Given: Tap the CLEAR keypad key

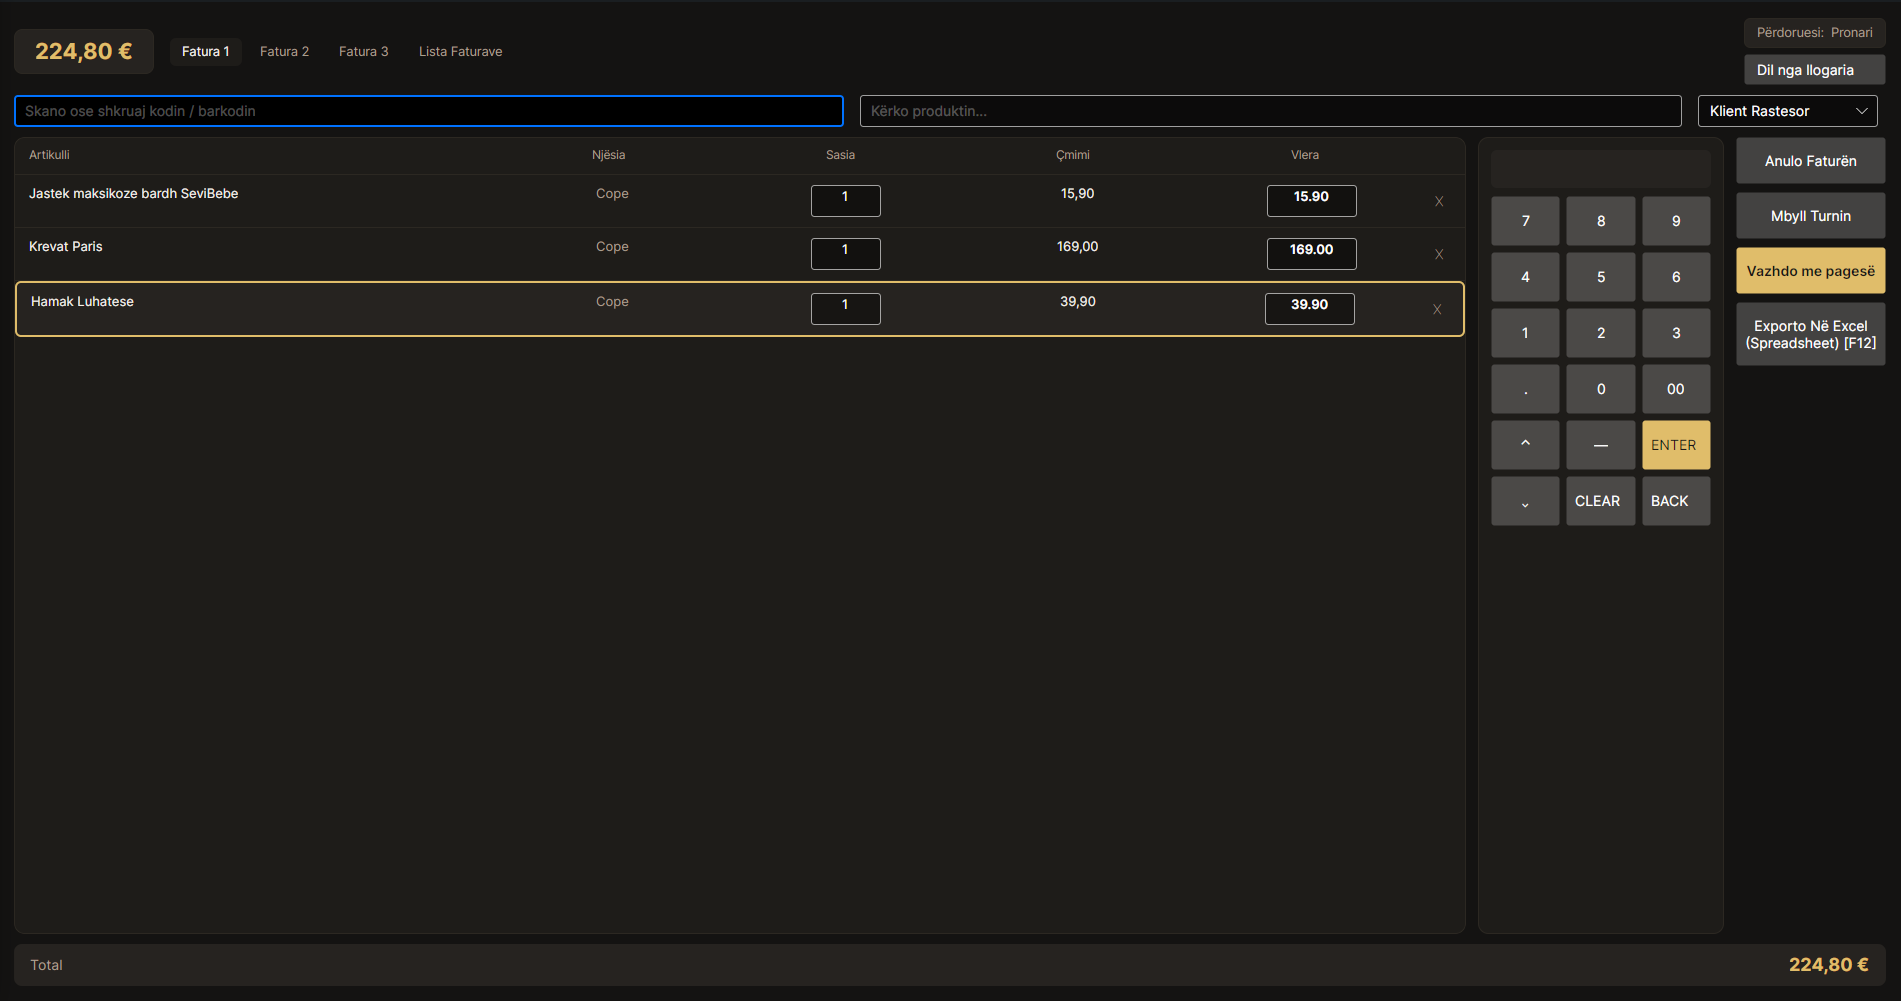Looking at the screenshot, I should 1601,501.
